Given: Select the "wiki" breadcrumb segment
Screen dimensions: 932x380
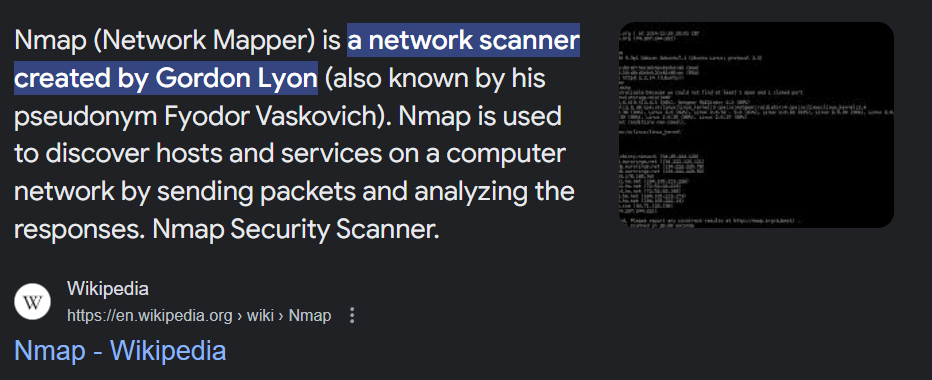Looking at the screenshot, I should pos(262,315).
